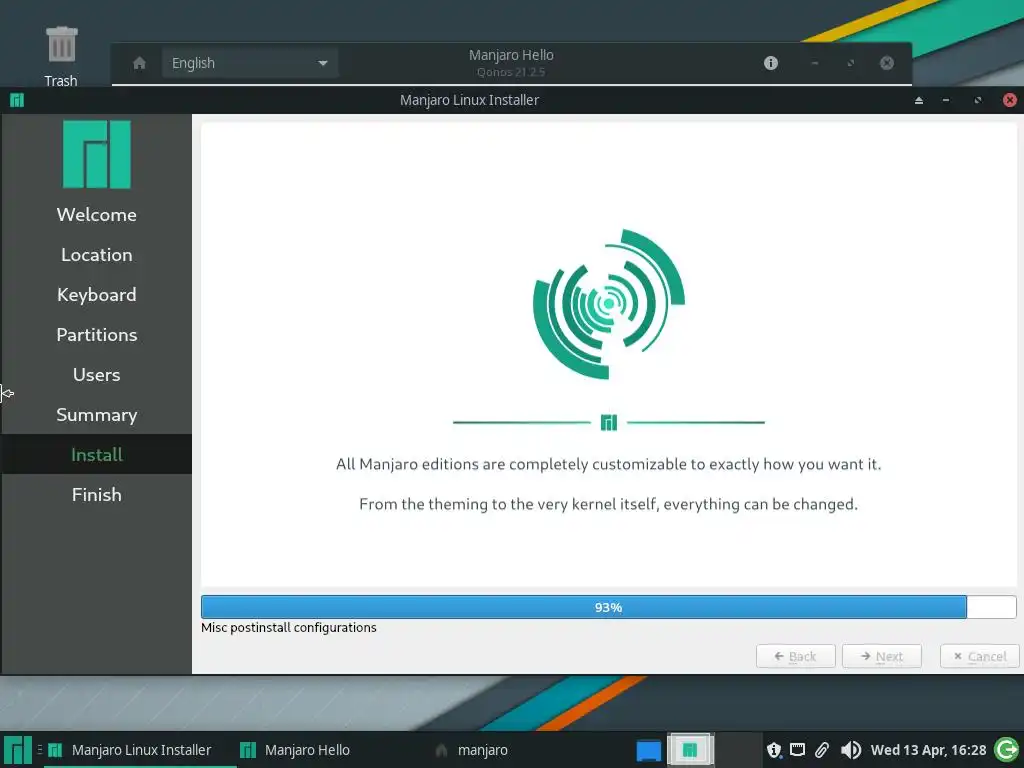Image resolution: width=1024 pixels, height=768 pixels.
Task: Close the Manjaro Linux Installer window
Action: [x=1010, y=100]
